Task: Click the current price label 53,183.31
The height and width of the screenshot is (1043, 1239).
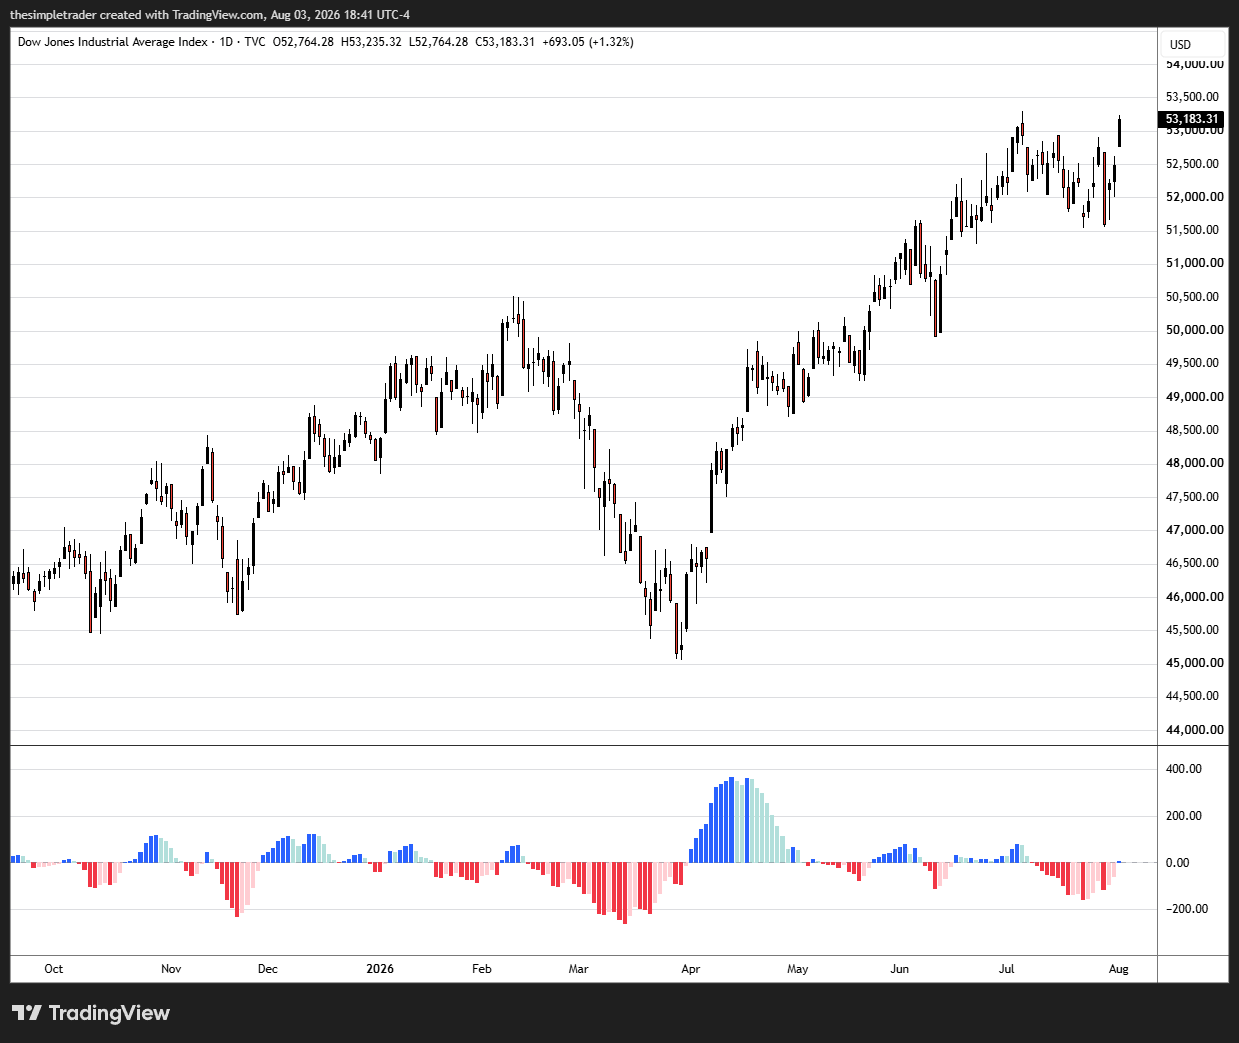Action: (1192, 119)
